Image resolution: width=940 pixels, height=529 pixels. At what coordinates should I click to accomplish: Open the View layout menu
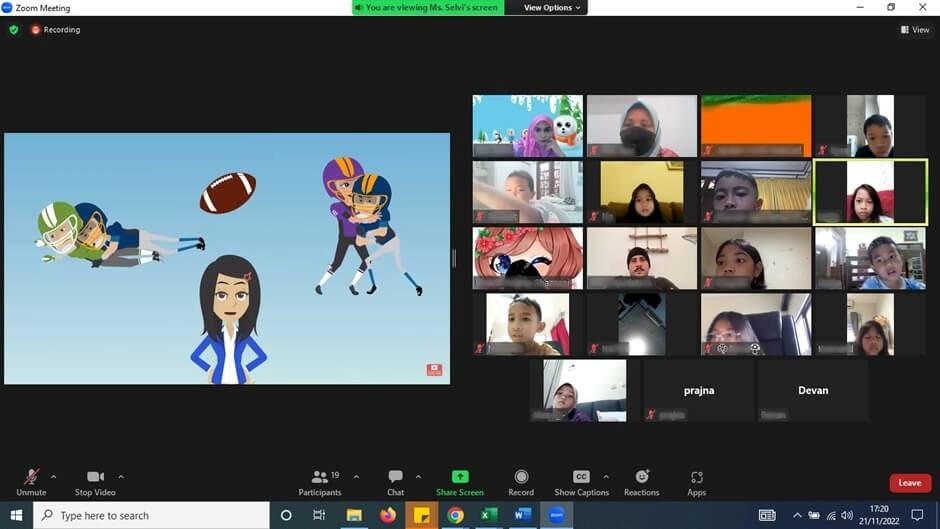tap(915, 30)
